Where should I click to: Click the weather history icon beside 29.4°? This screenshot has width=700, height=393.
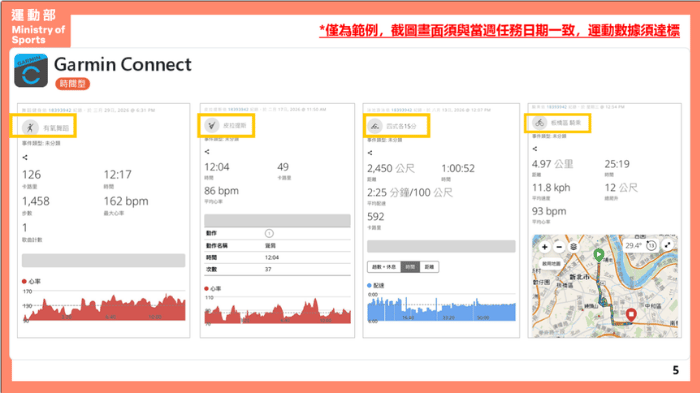651,245
